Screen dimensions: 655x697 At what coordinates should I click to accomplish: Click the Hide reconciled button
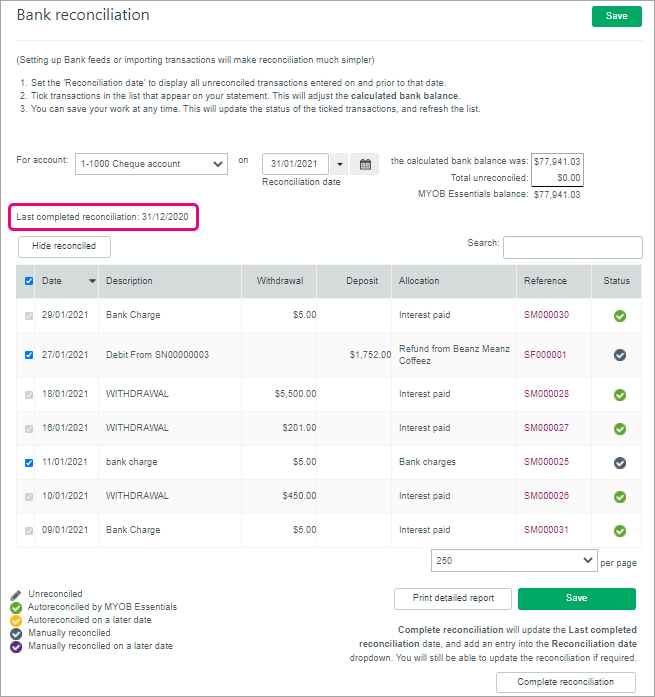pyautogui.click(x=64, y=246)
